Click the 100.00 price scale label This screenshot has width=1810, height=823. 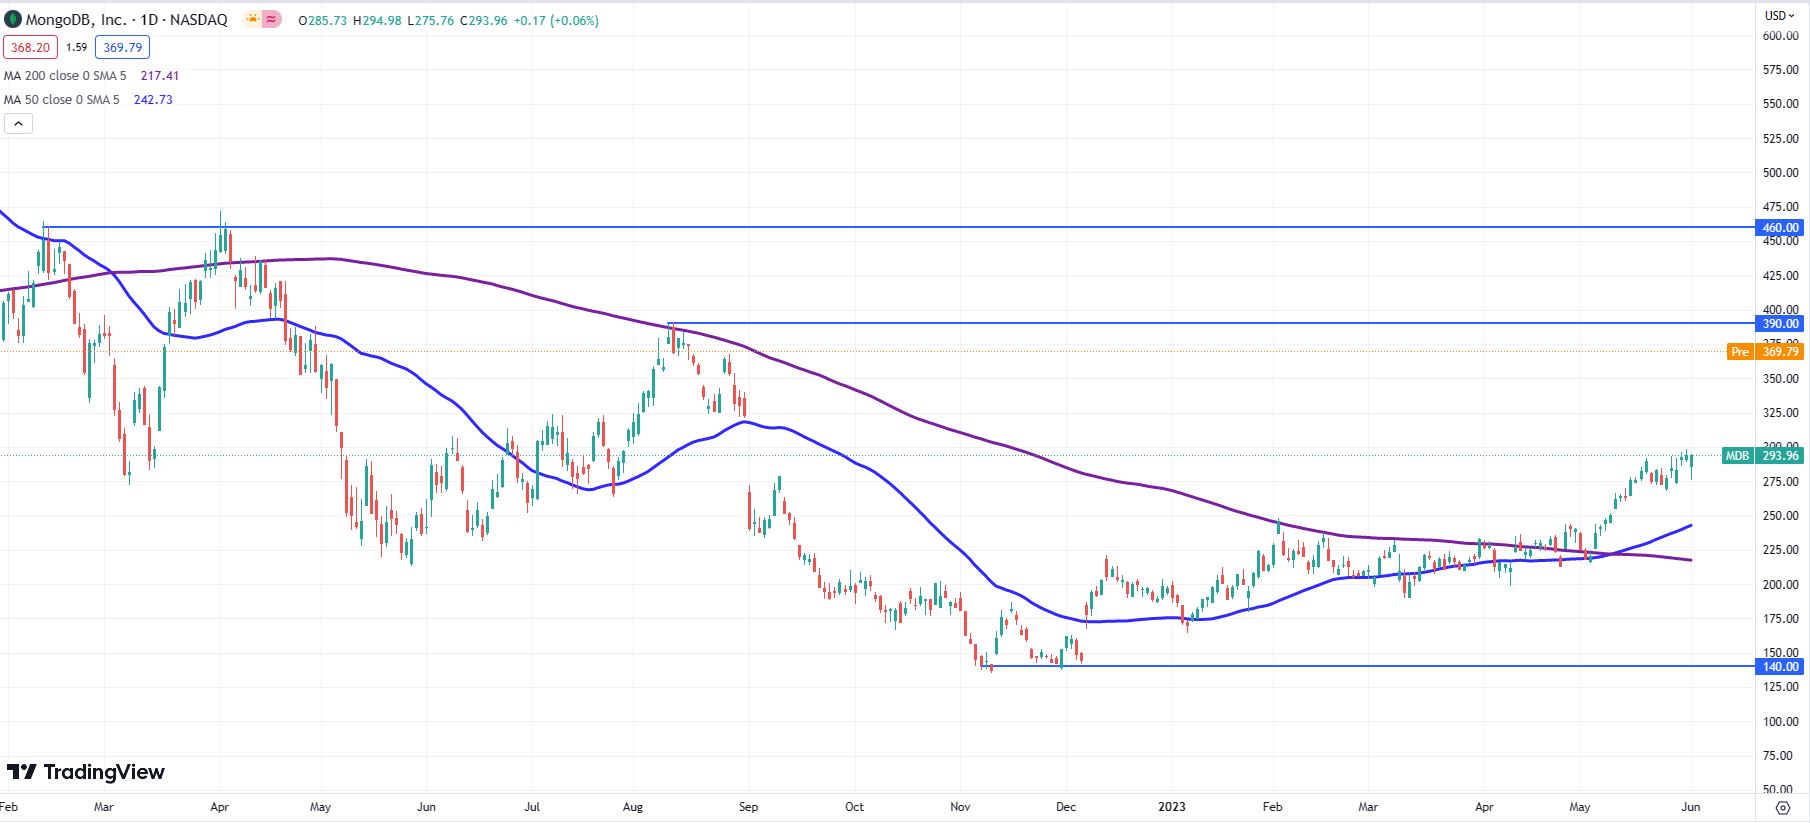[1781, 722]
